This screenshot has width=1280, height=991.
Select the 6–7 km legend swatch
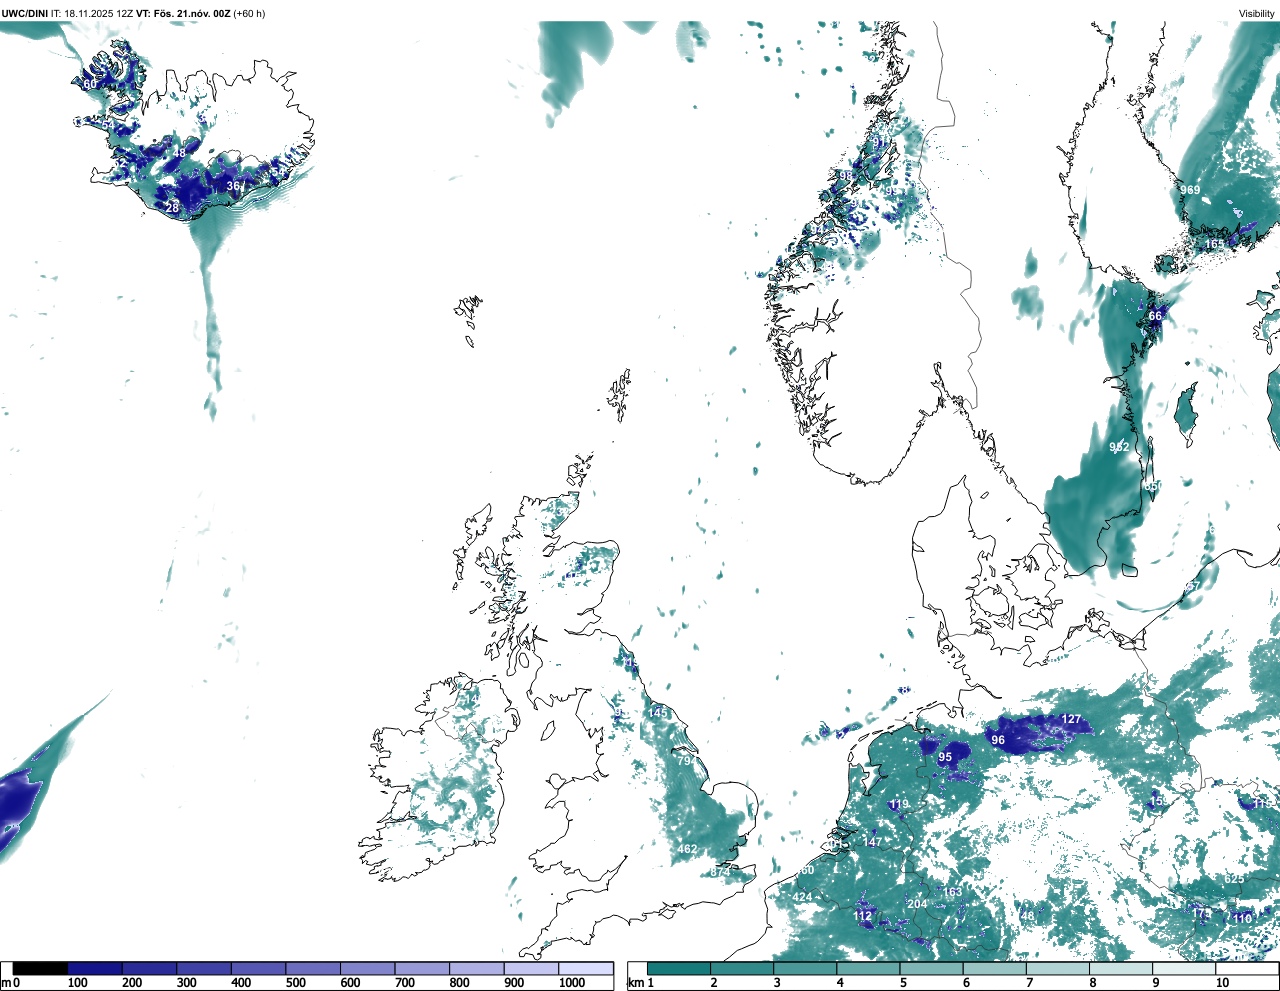click(995, 968)
